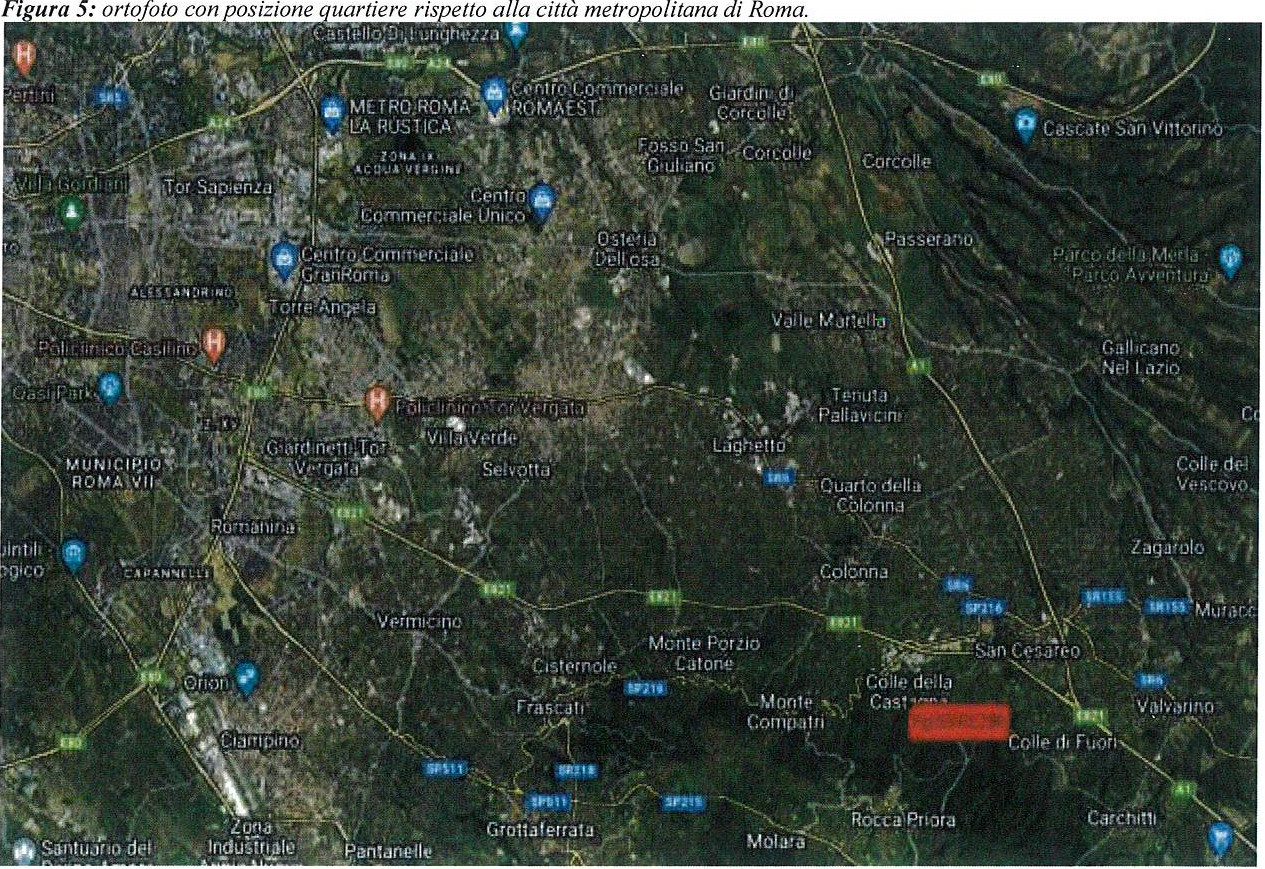Open the Parco della Merla adventure park pin
Screen dimensions: 1265x869
click(x=1230, y=262)
